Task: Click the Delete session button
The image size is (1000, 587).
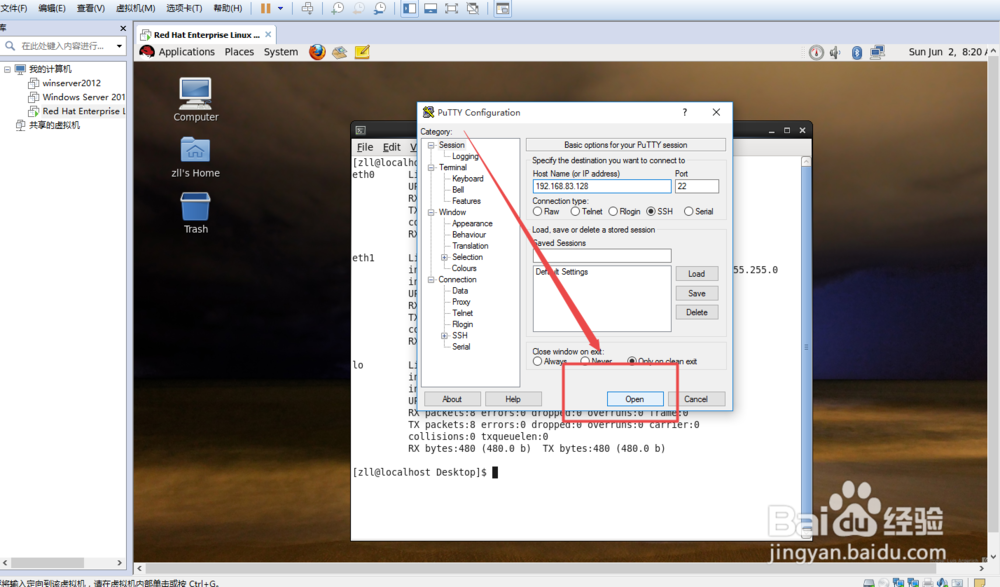Action: (x=696, y=313)
